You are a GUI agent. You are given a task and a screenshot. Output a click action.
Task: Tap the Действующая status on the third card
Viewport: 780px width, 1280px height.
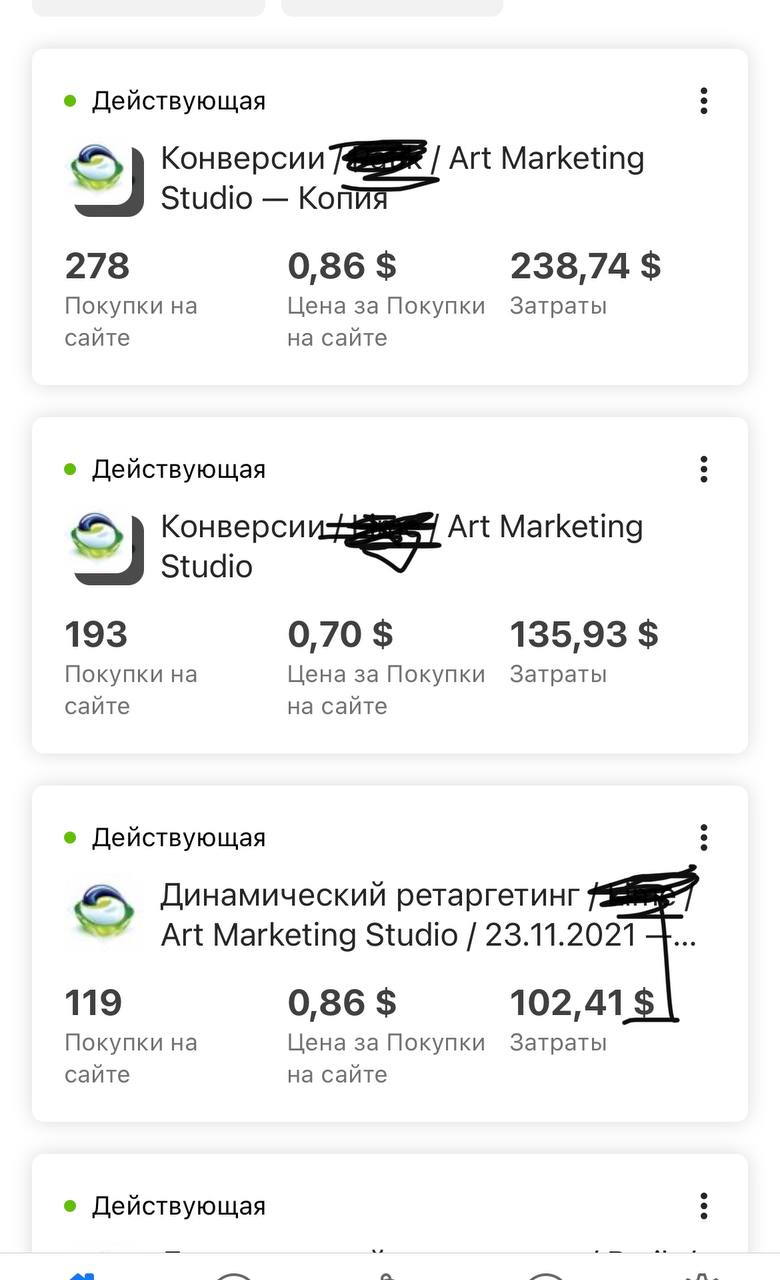[179, 837]
